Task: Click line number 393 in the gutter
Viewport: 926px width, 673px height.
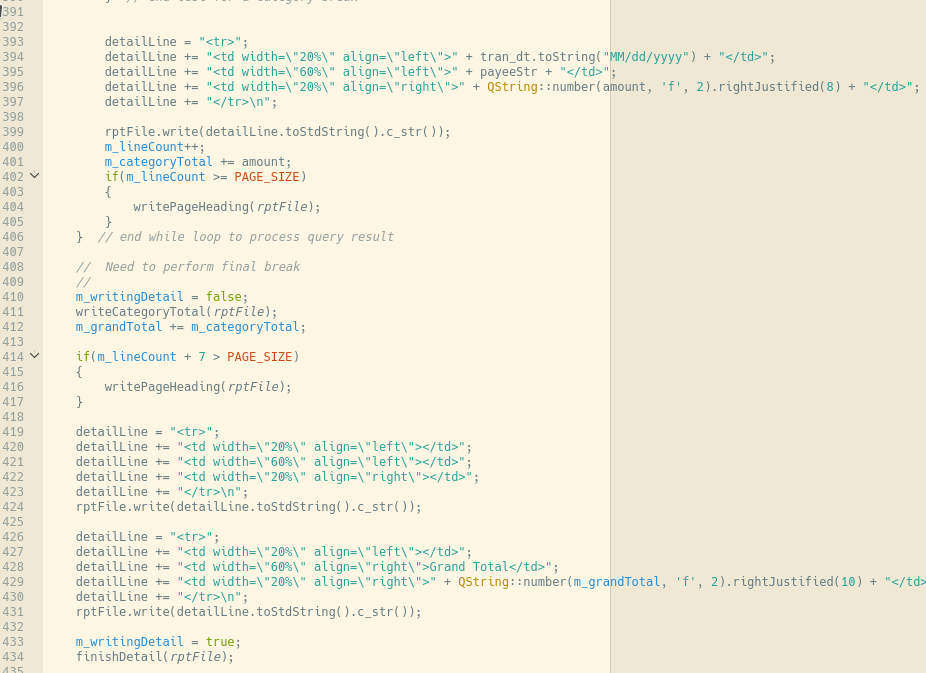Action: tap(13, 42)
